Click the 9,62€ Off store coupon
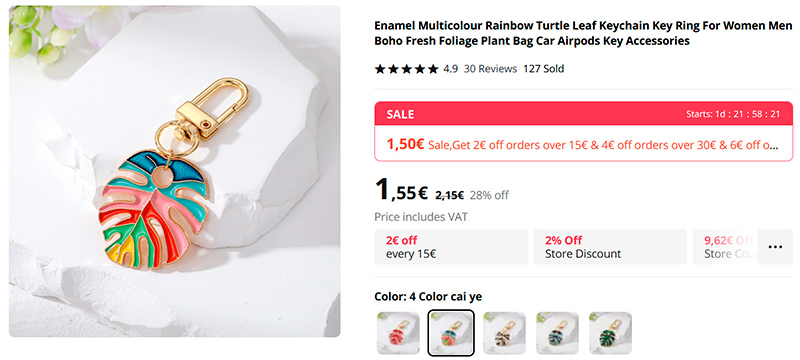The width and height of the screenshot is (800, 360). pyautogui.click(x=726, y=247)
